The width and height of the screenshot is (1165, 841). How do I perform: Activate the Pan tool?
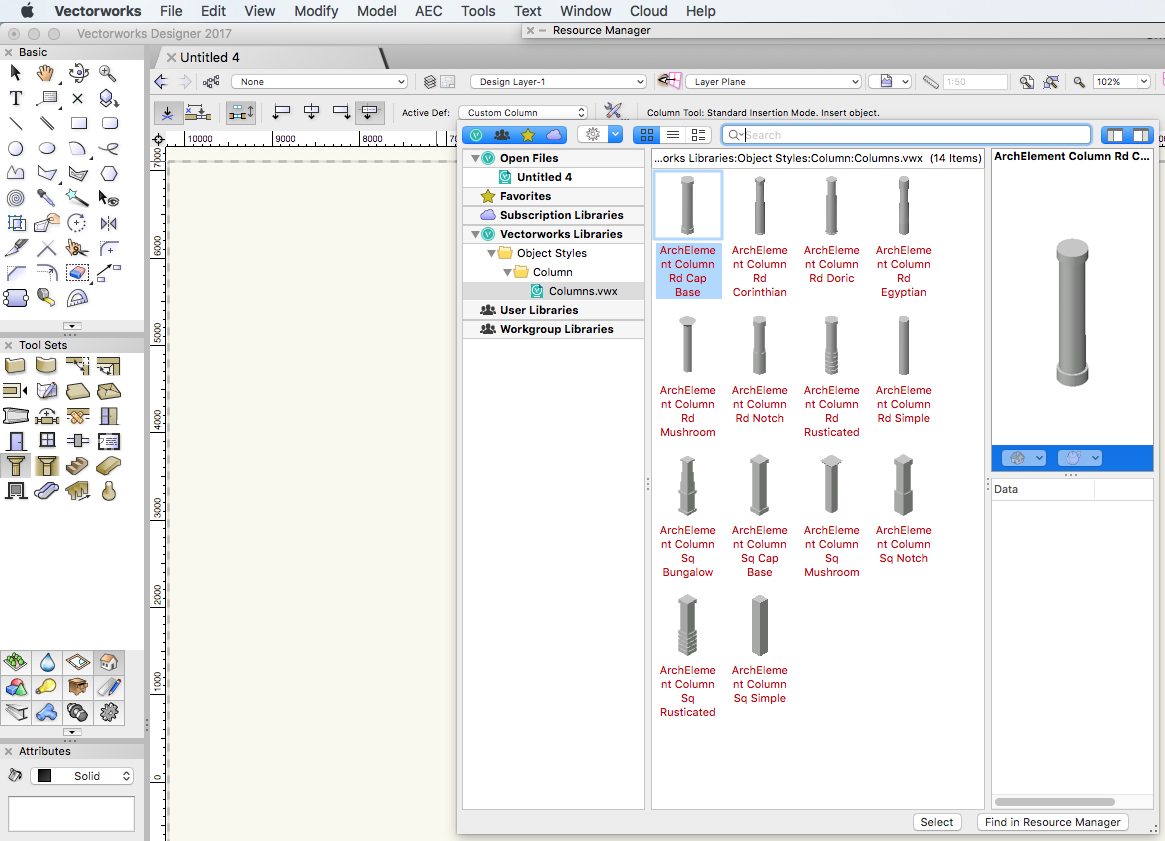[x=45, y=72]
